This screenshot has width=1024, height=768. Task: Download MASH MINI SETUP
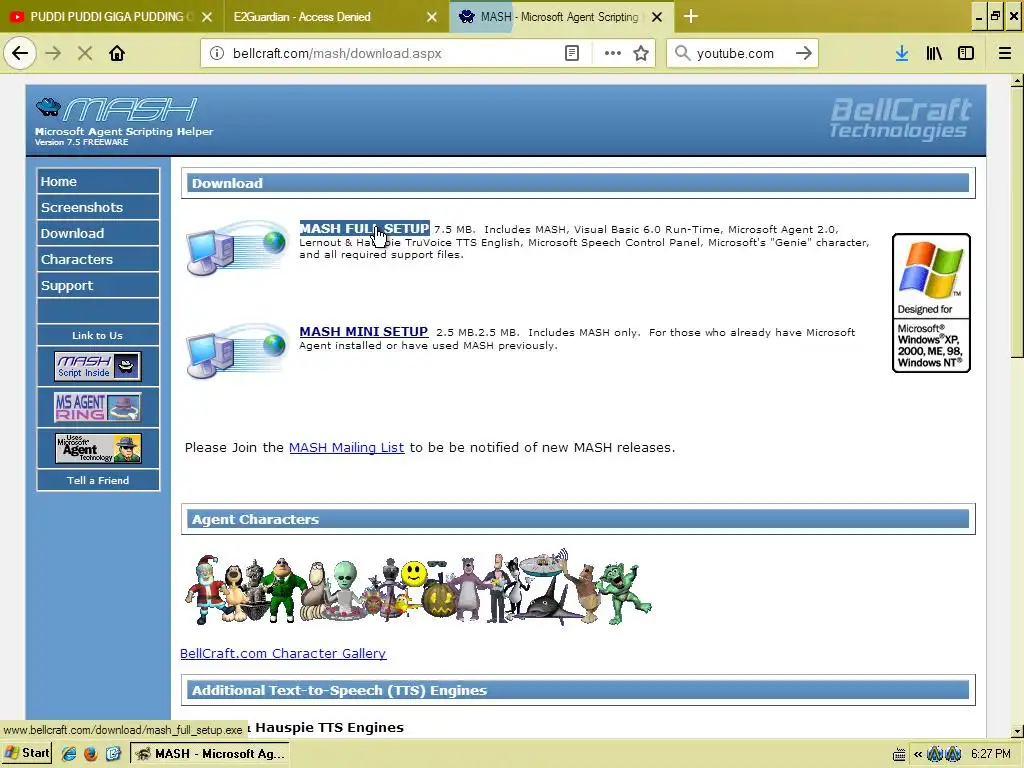click(x=364, y=332)
